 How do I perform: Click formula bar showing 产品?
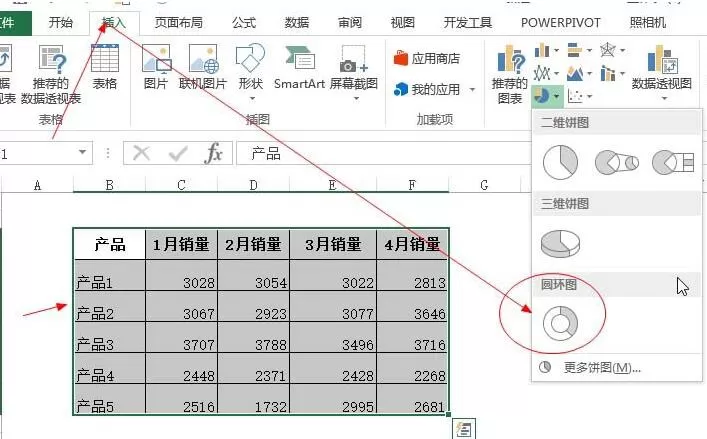tap(383, 154)
